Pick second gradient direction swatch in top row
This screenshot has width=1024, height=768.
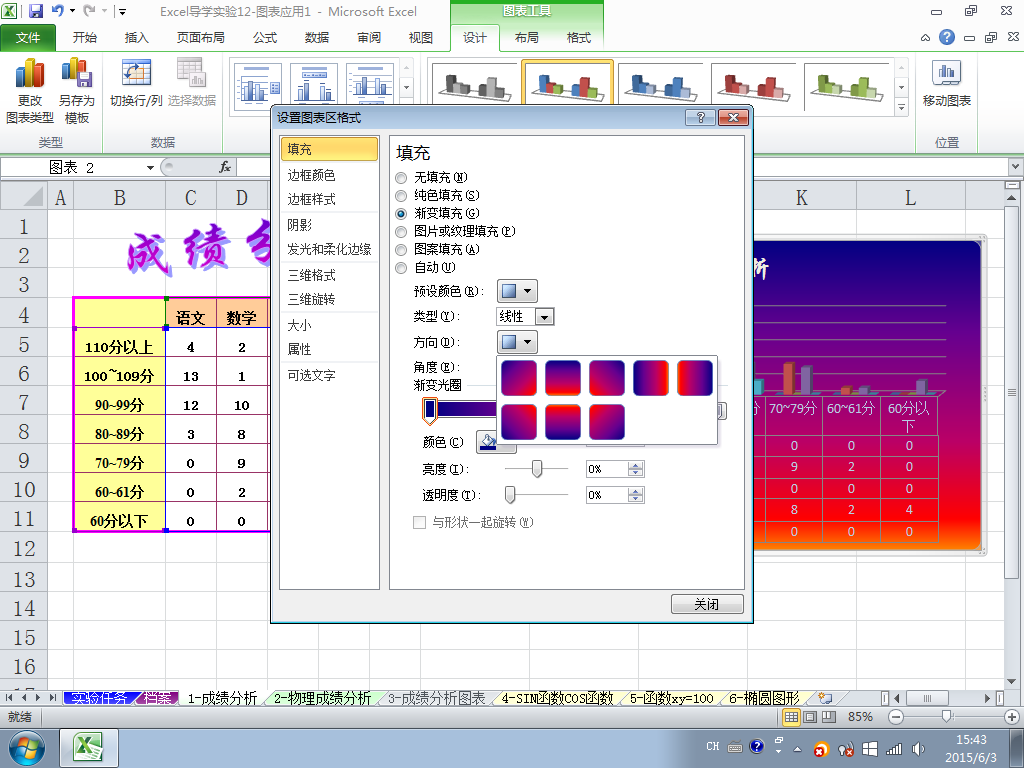562,378
